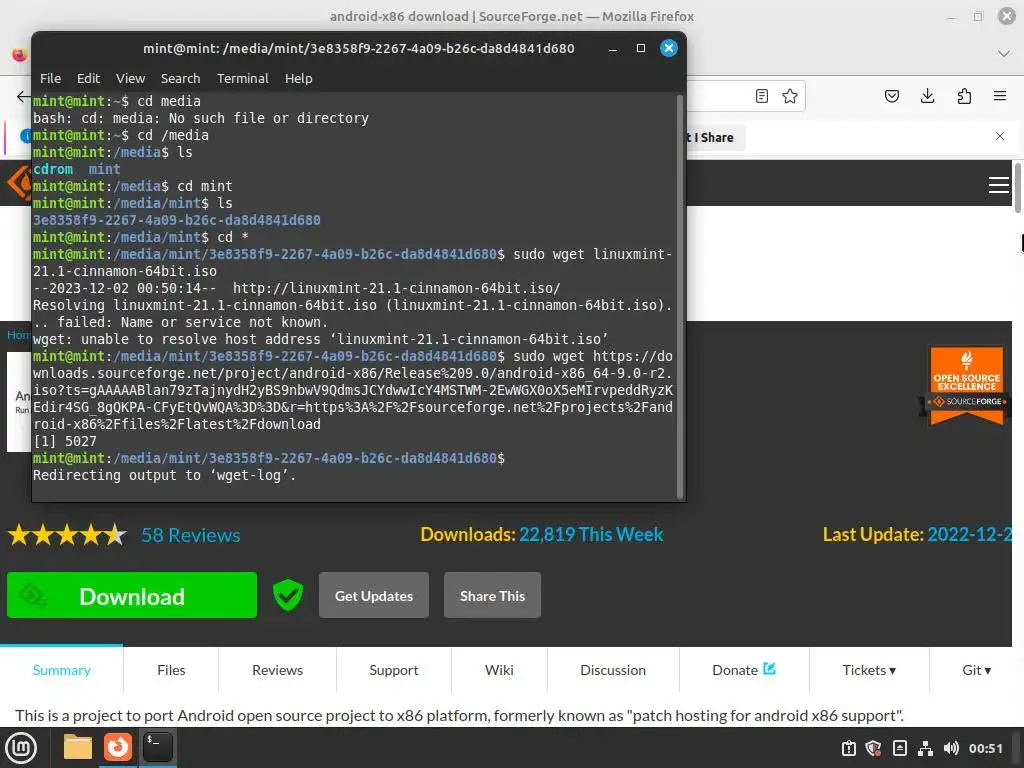
Task: Open terminal Edit menu
Action: click(88, 78)
